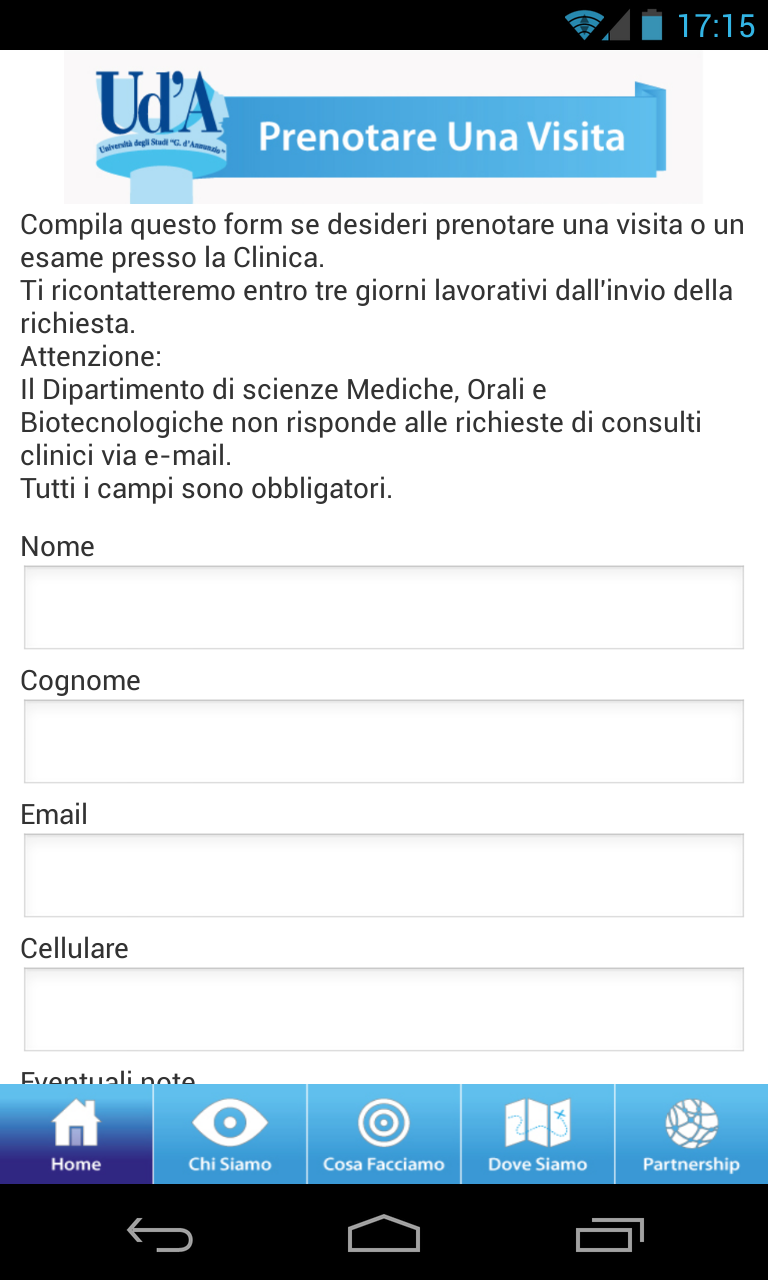768x1280 pixels.
Task: Tap the battery status icon
Action: coord(652,25)
